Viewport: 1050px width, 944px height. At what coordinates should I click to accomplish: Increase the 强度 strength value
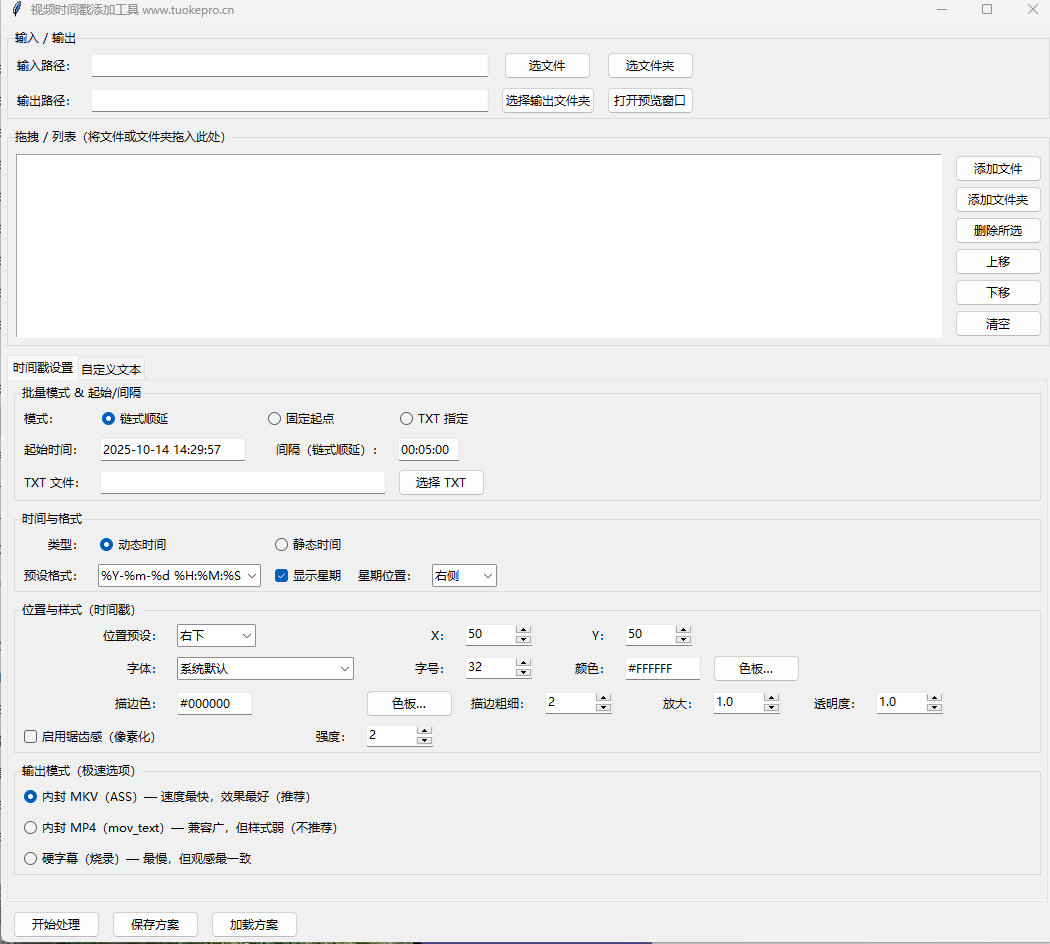click(x=424, y=731)
